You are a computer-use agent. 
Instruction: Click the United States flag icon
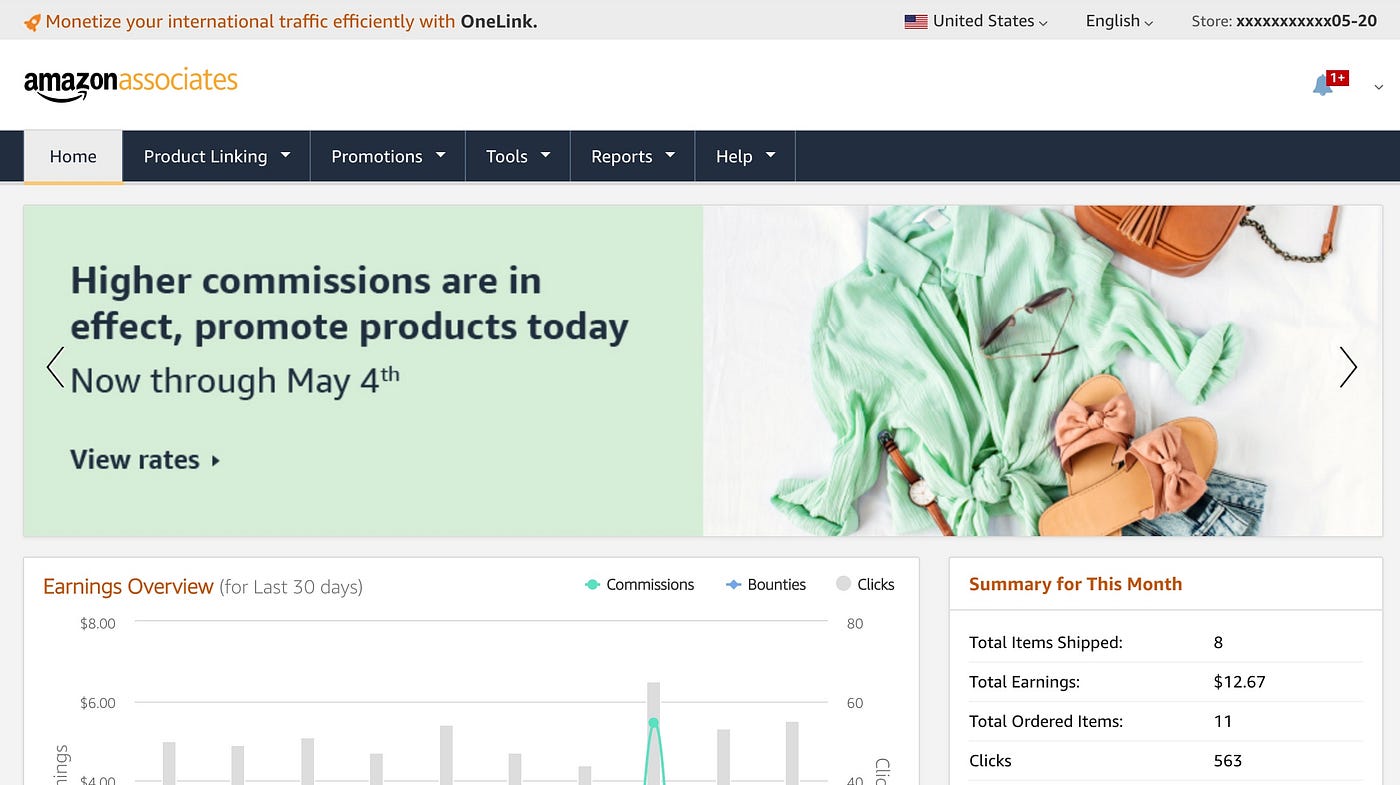coord(915,21)
